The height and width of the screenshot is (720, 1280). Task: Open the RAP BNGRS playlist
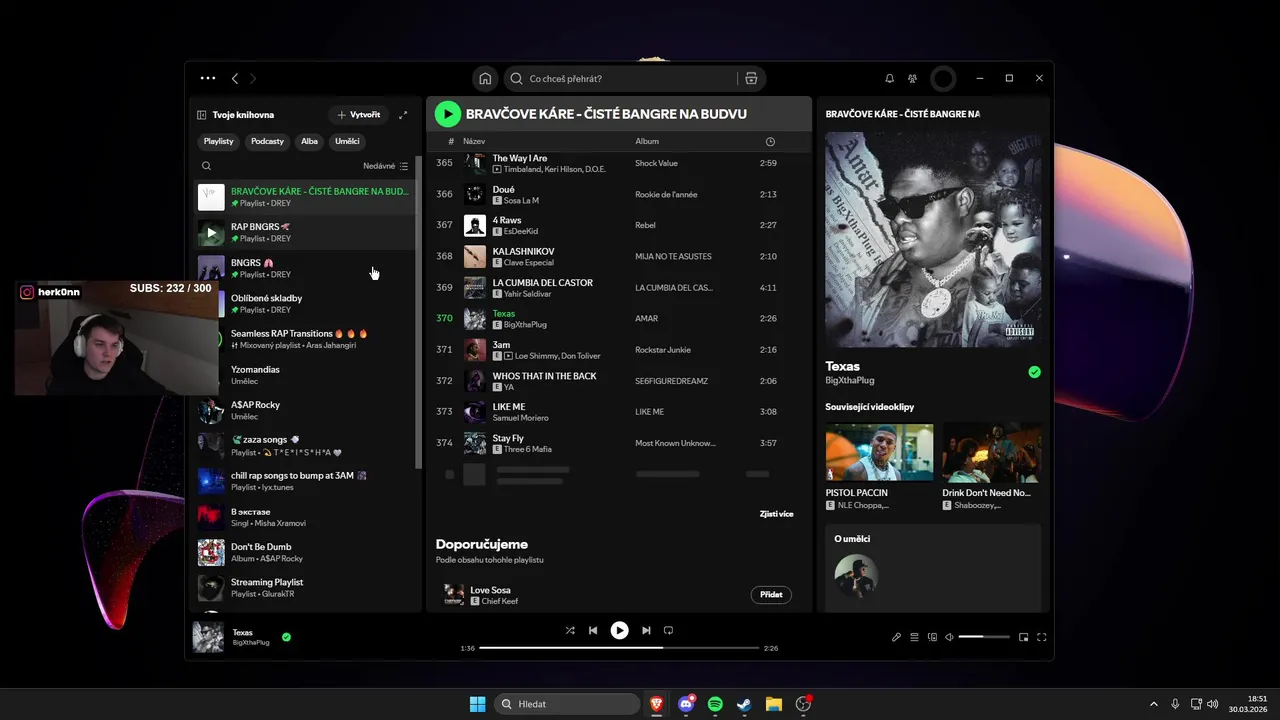pyautogui.click(x=304, y=233)
